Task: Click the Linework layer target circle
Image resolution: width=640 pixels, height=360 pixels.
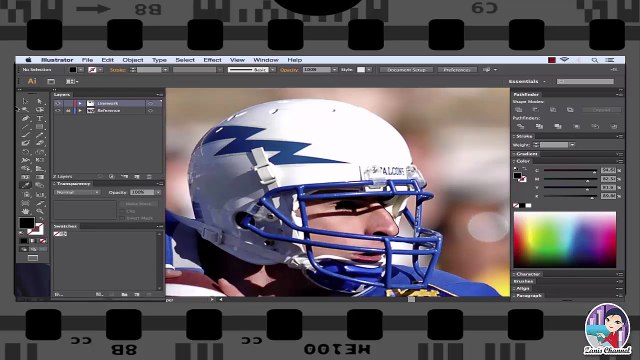Action: tap(150, 103)
